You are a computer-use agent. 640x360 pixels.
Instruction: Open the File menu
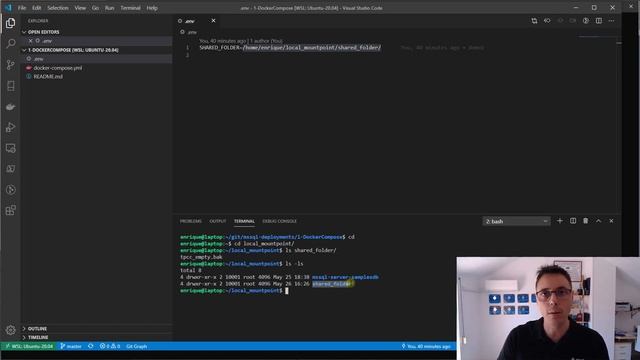22,8
